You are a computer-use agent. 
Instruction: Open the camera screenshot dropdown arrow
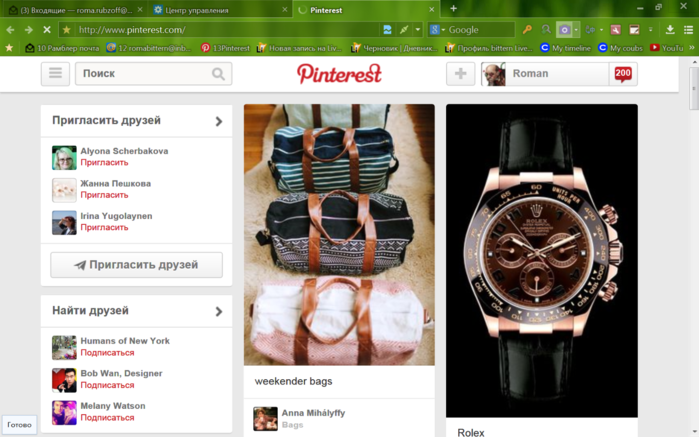tap(576, 30)
